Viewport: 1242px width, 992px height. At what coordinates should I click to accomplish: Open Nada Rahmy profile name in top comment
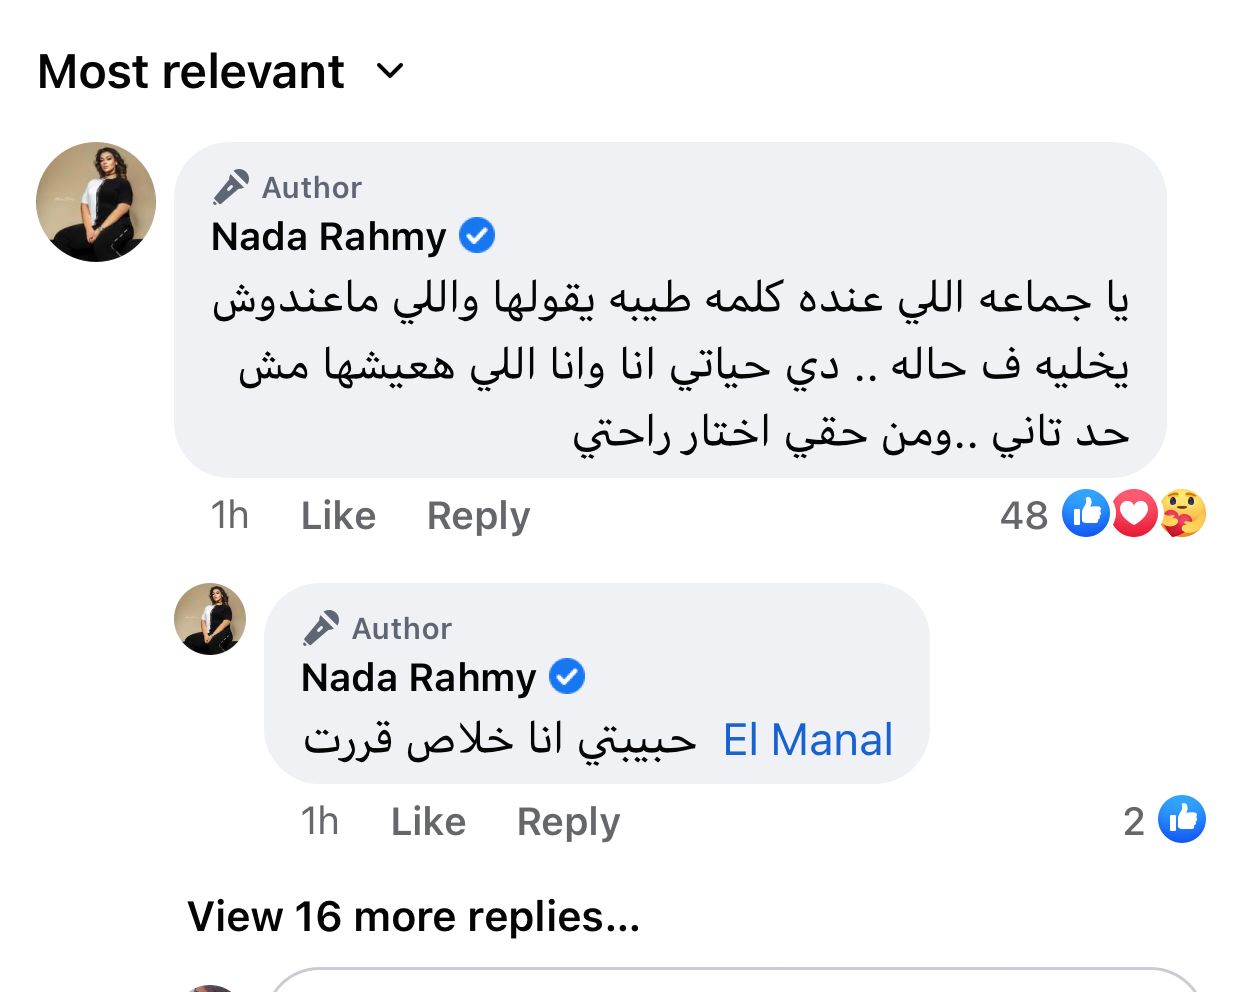[x=328, y=237]
